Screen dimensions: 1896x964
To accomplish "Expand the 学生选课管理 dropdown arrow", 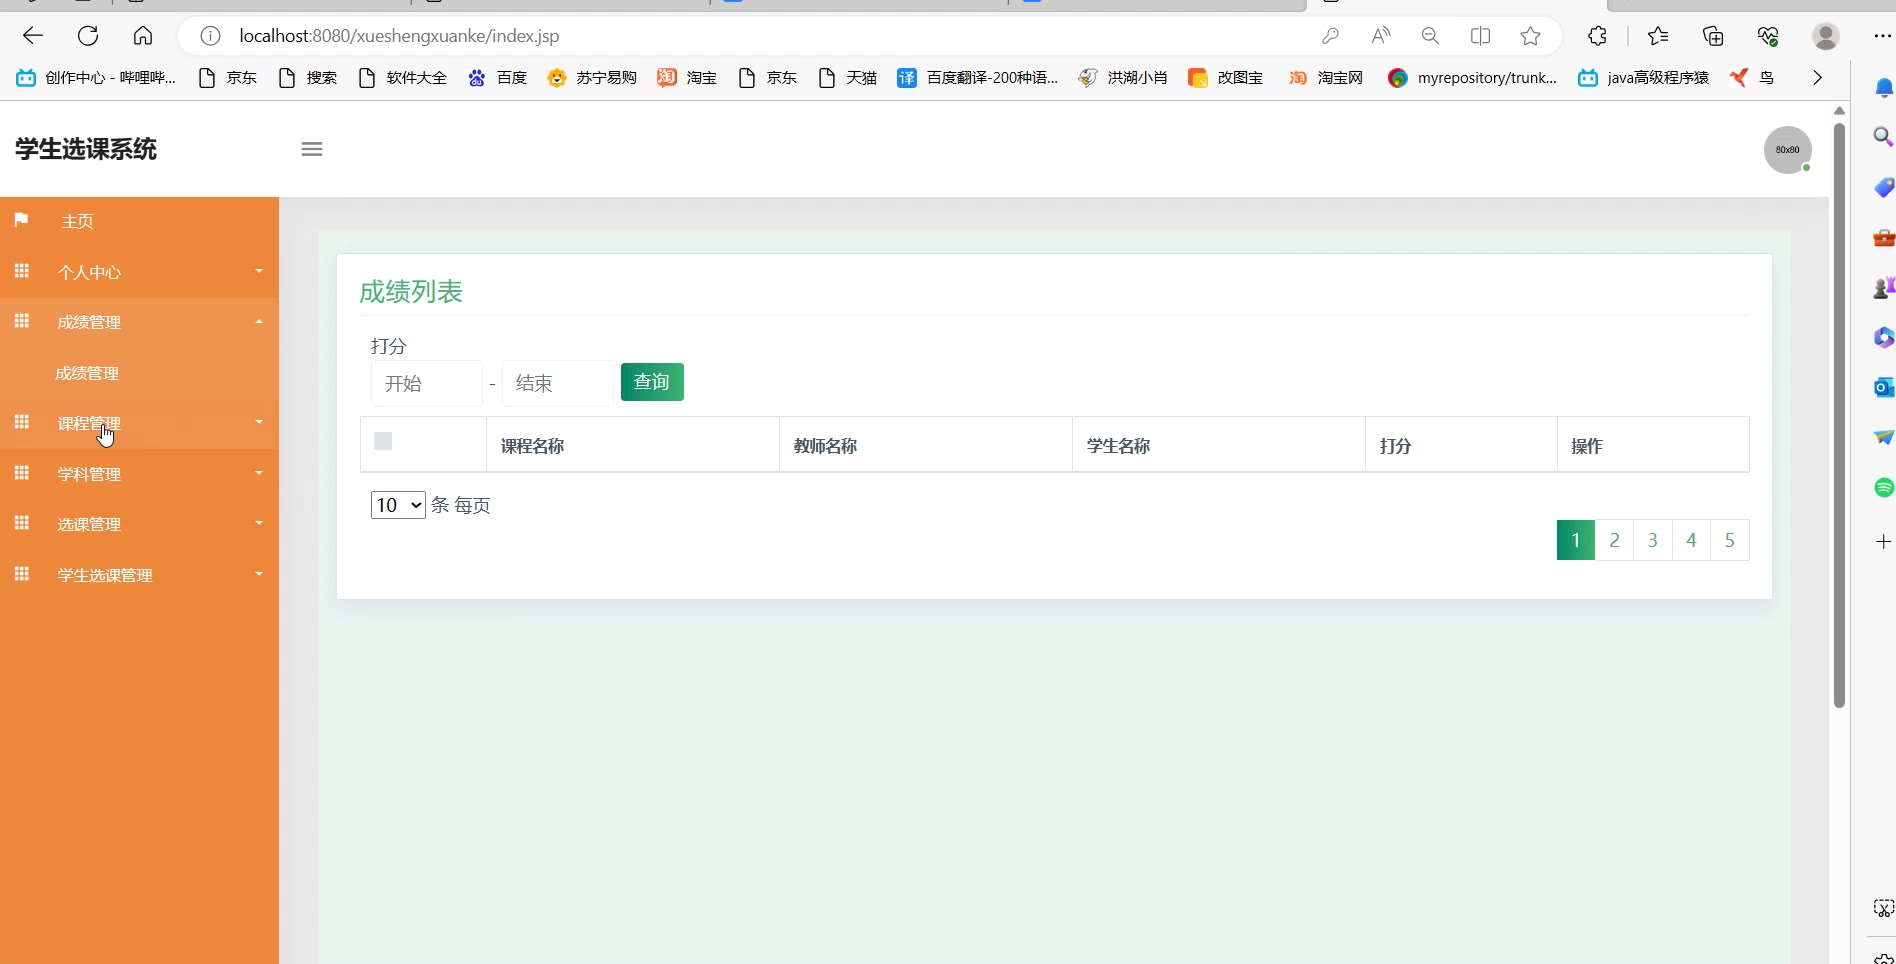I will tap(259, 574).
